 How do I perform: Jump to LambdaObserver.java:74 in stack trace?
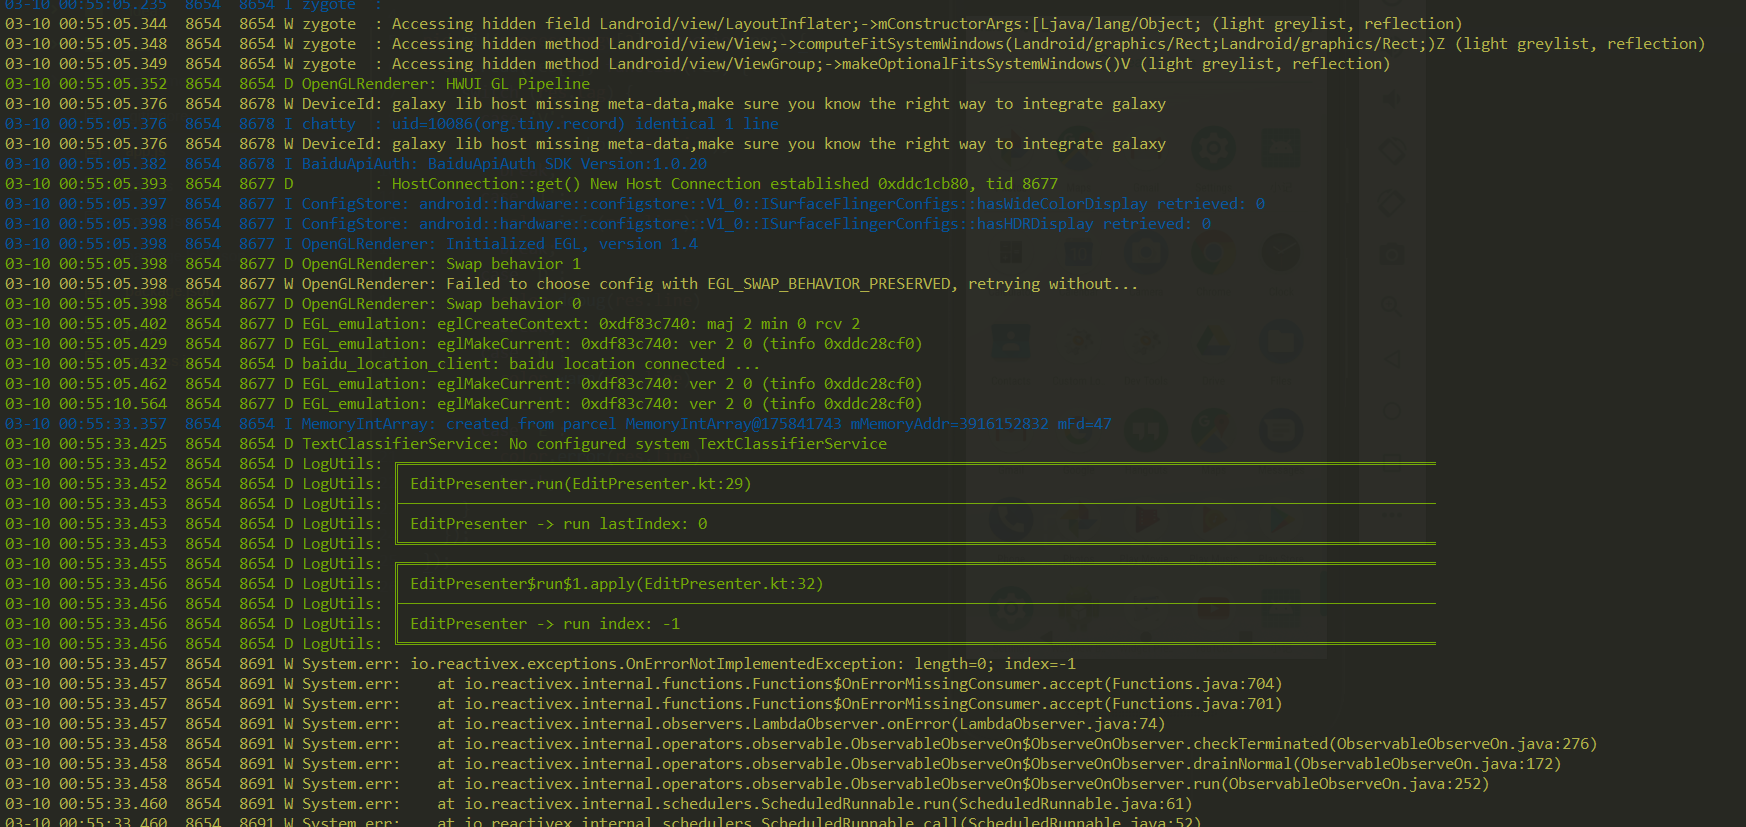[1058, 724]
